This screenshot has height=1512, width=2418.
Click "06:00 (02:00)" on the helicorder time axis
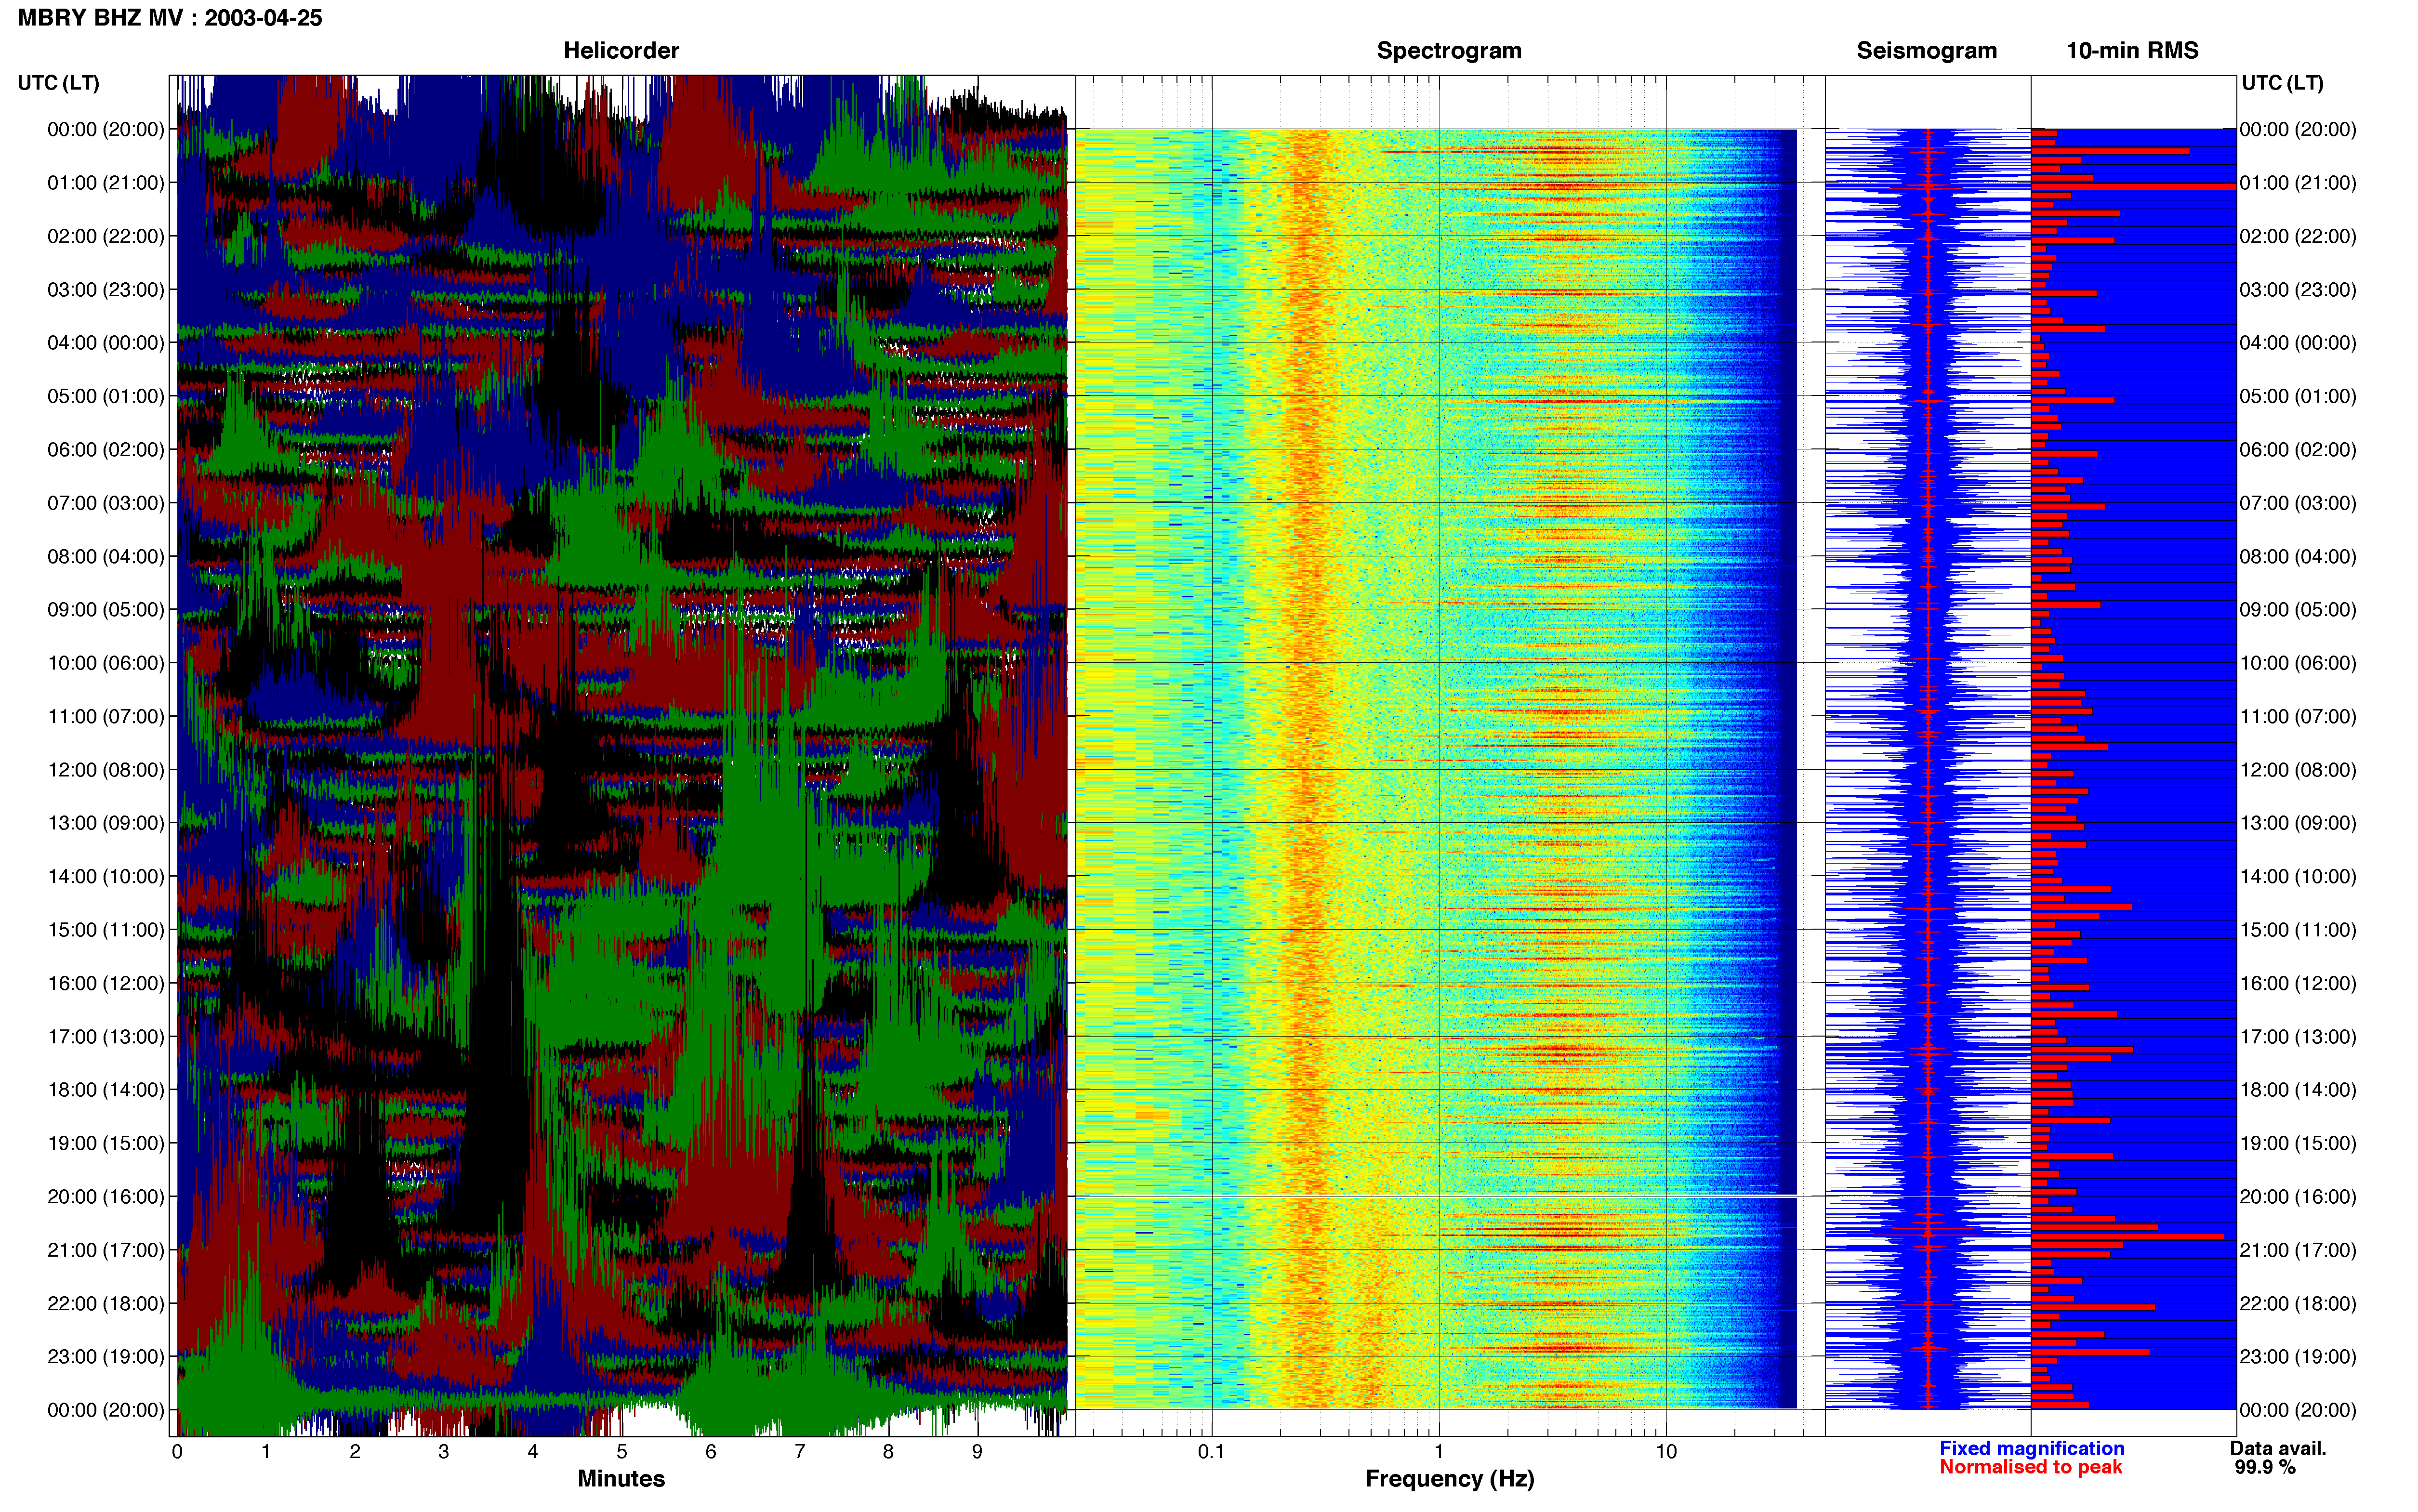click(x=106, y=450)
